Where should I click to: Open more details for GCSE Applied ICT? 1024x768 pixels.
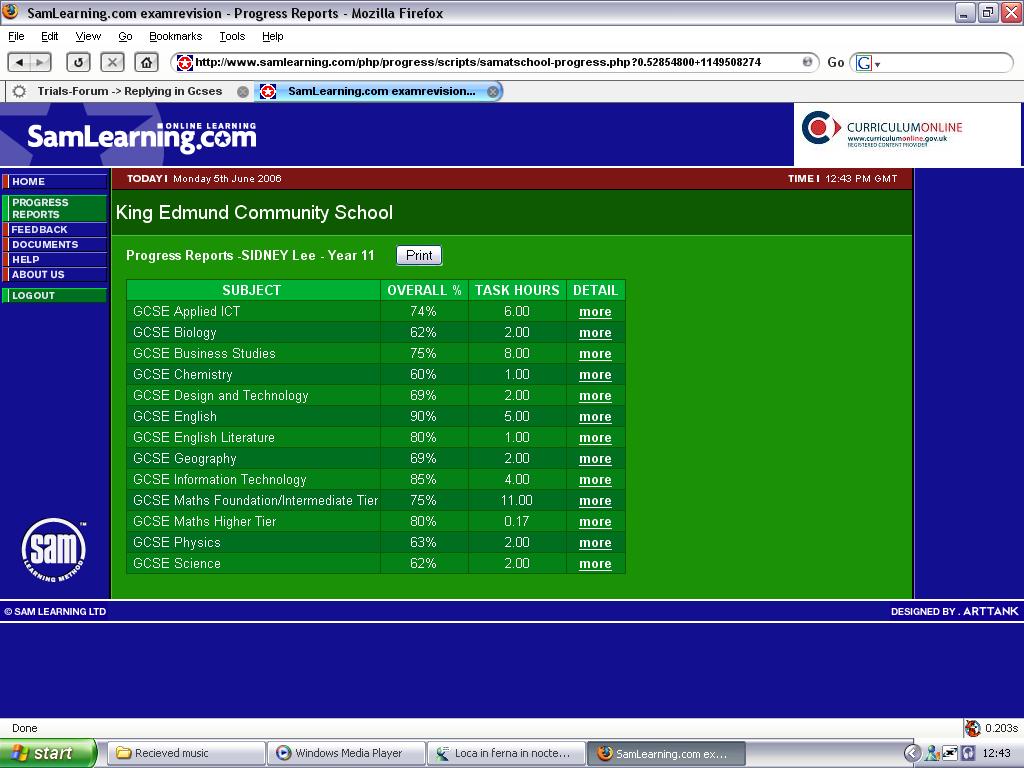[x=595, y=312]
